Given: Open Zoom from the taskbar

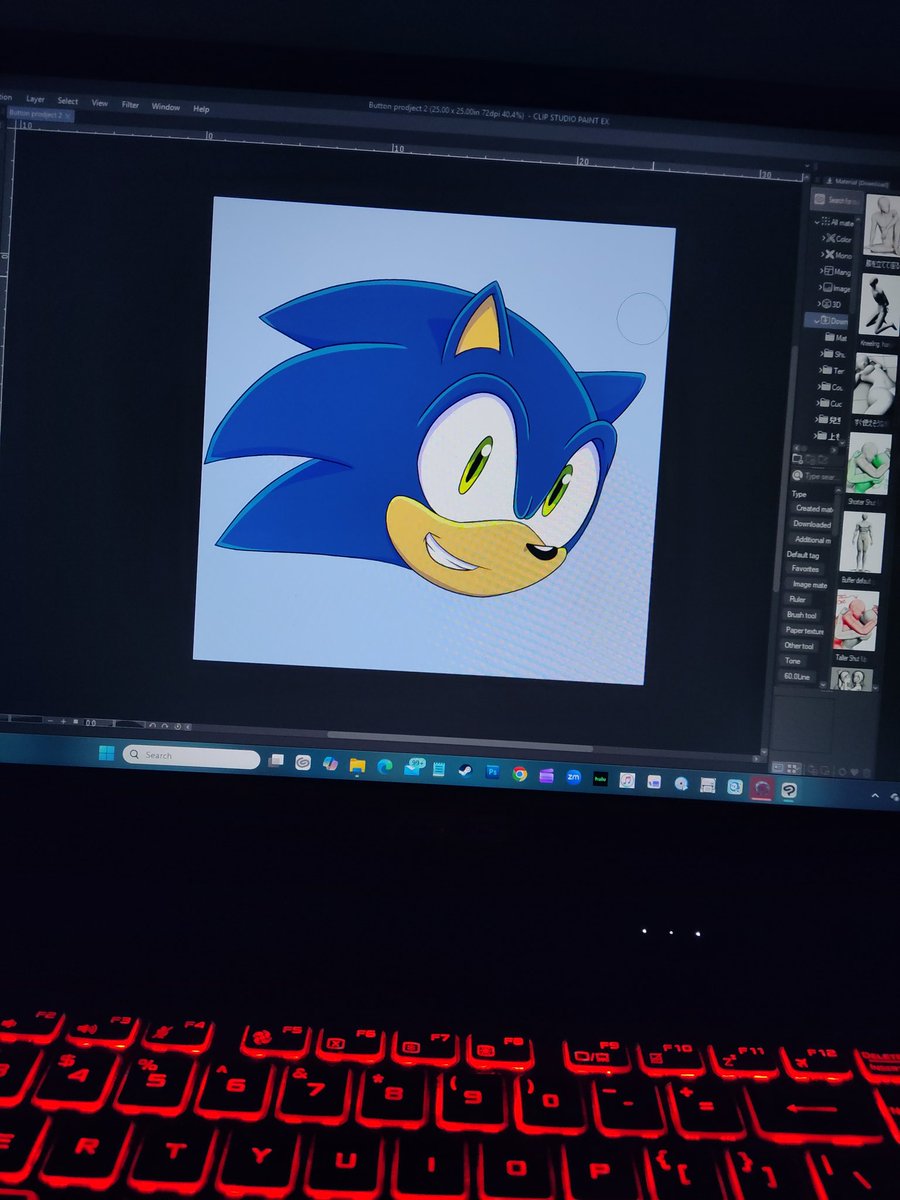Looking at the screenshot, I should click(574, 777).
